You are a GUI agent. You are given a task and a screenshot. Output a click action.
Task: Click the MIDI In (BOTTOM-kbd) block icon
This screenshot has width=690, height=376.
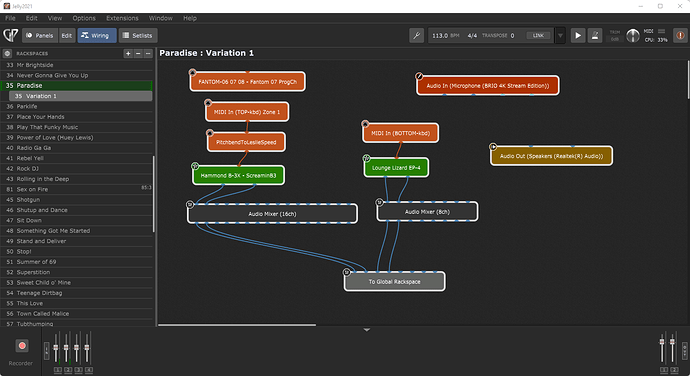point(365,124)
